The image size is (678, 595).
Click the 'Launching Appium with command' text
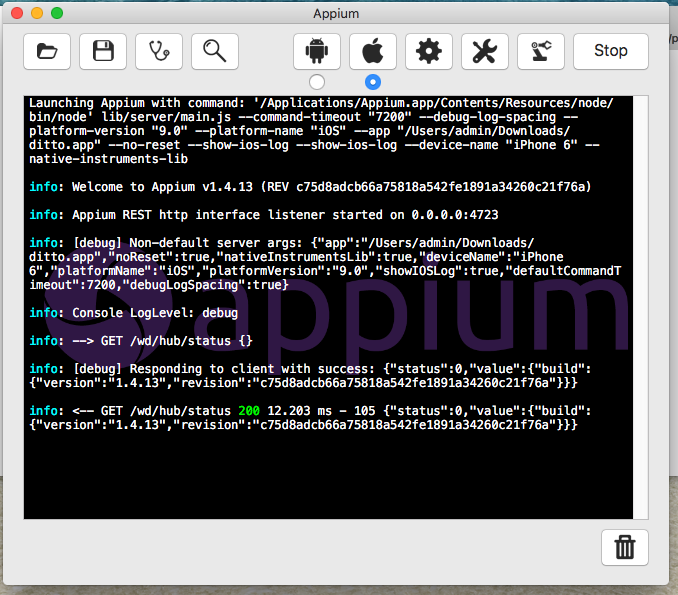(x=137, y=103)
